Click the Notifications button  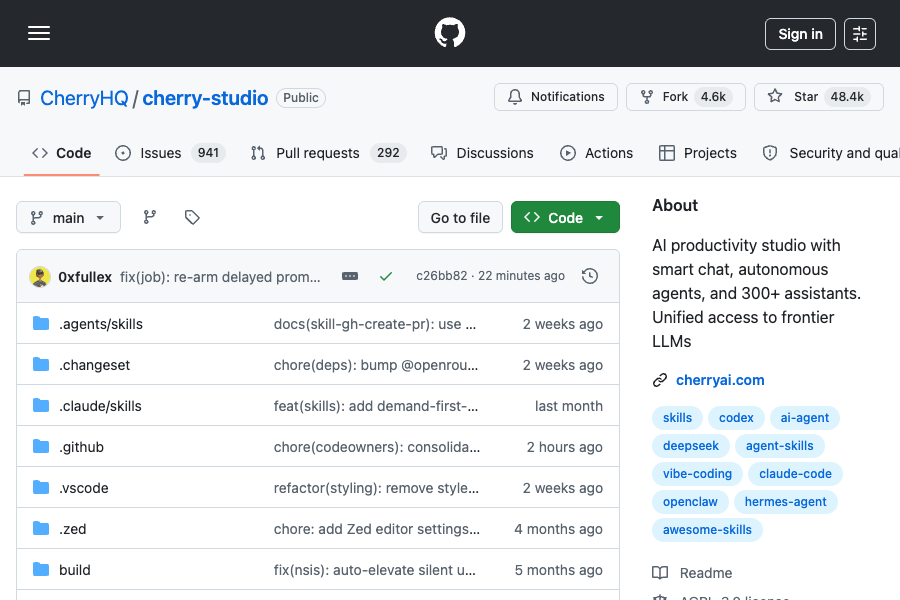pos(556,97)
